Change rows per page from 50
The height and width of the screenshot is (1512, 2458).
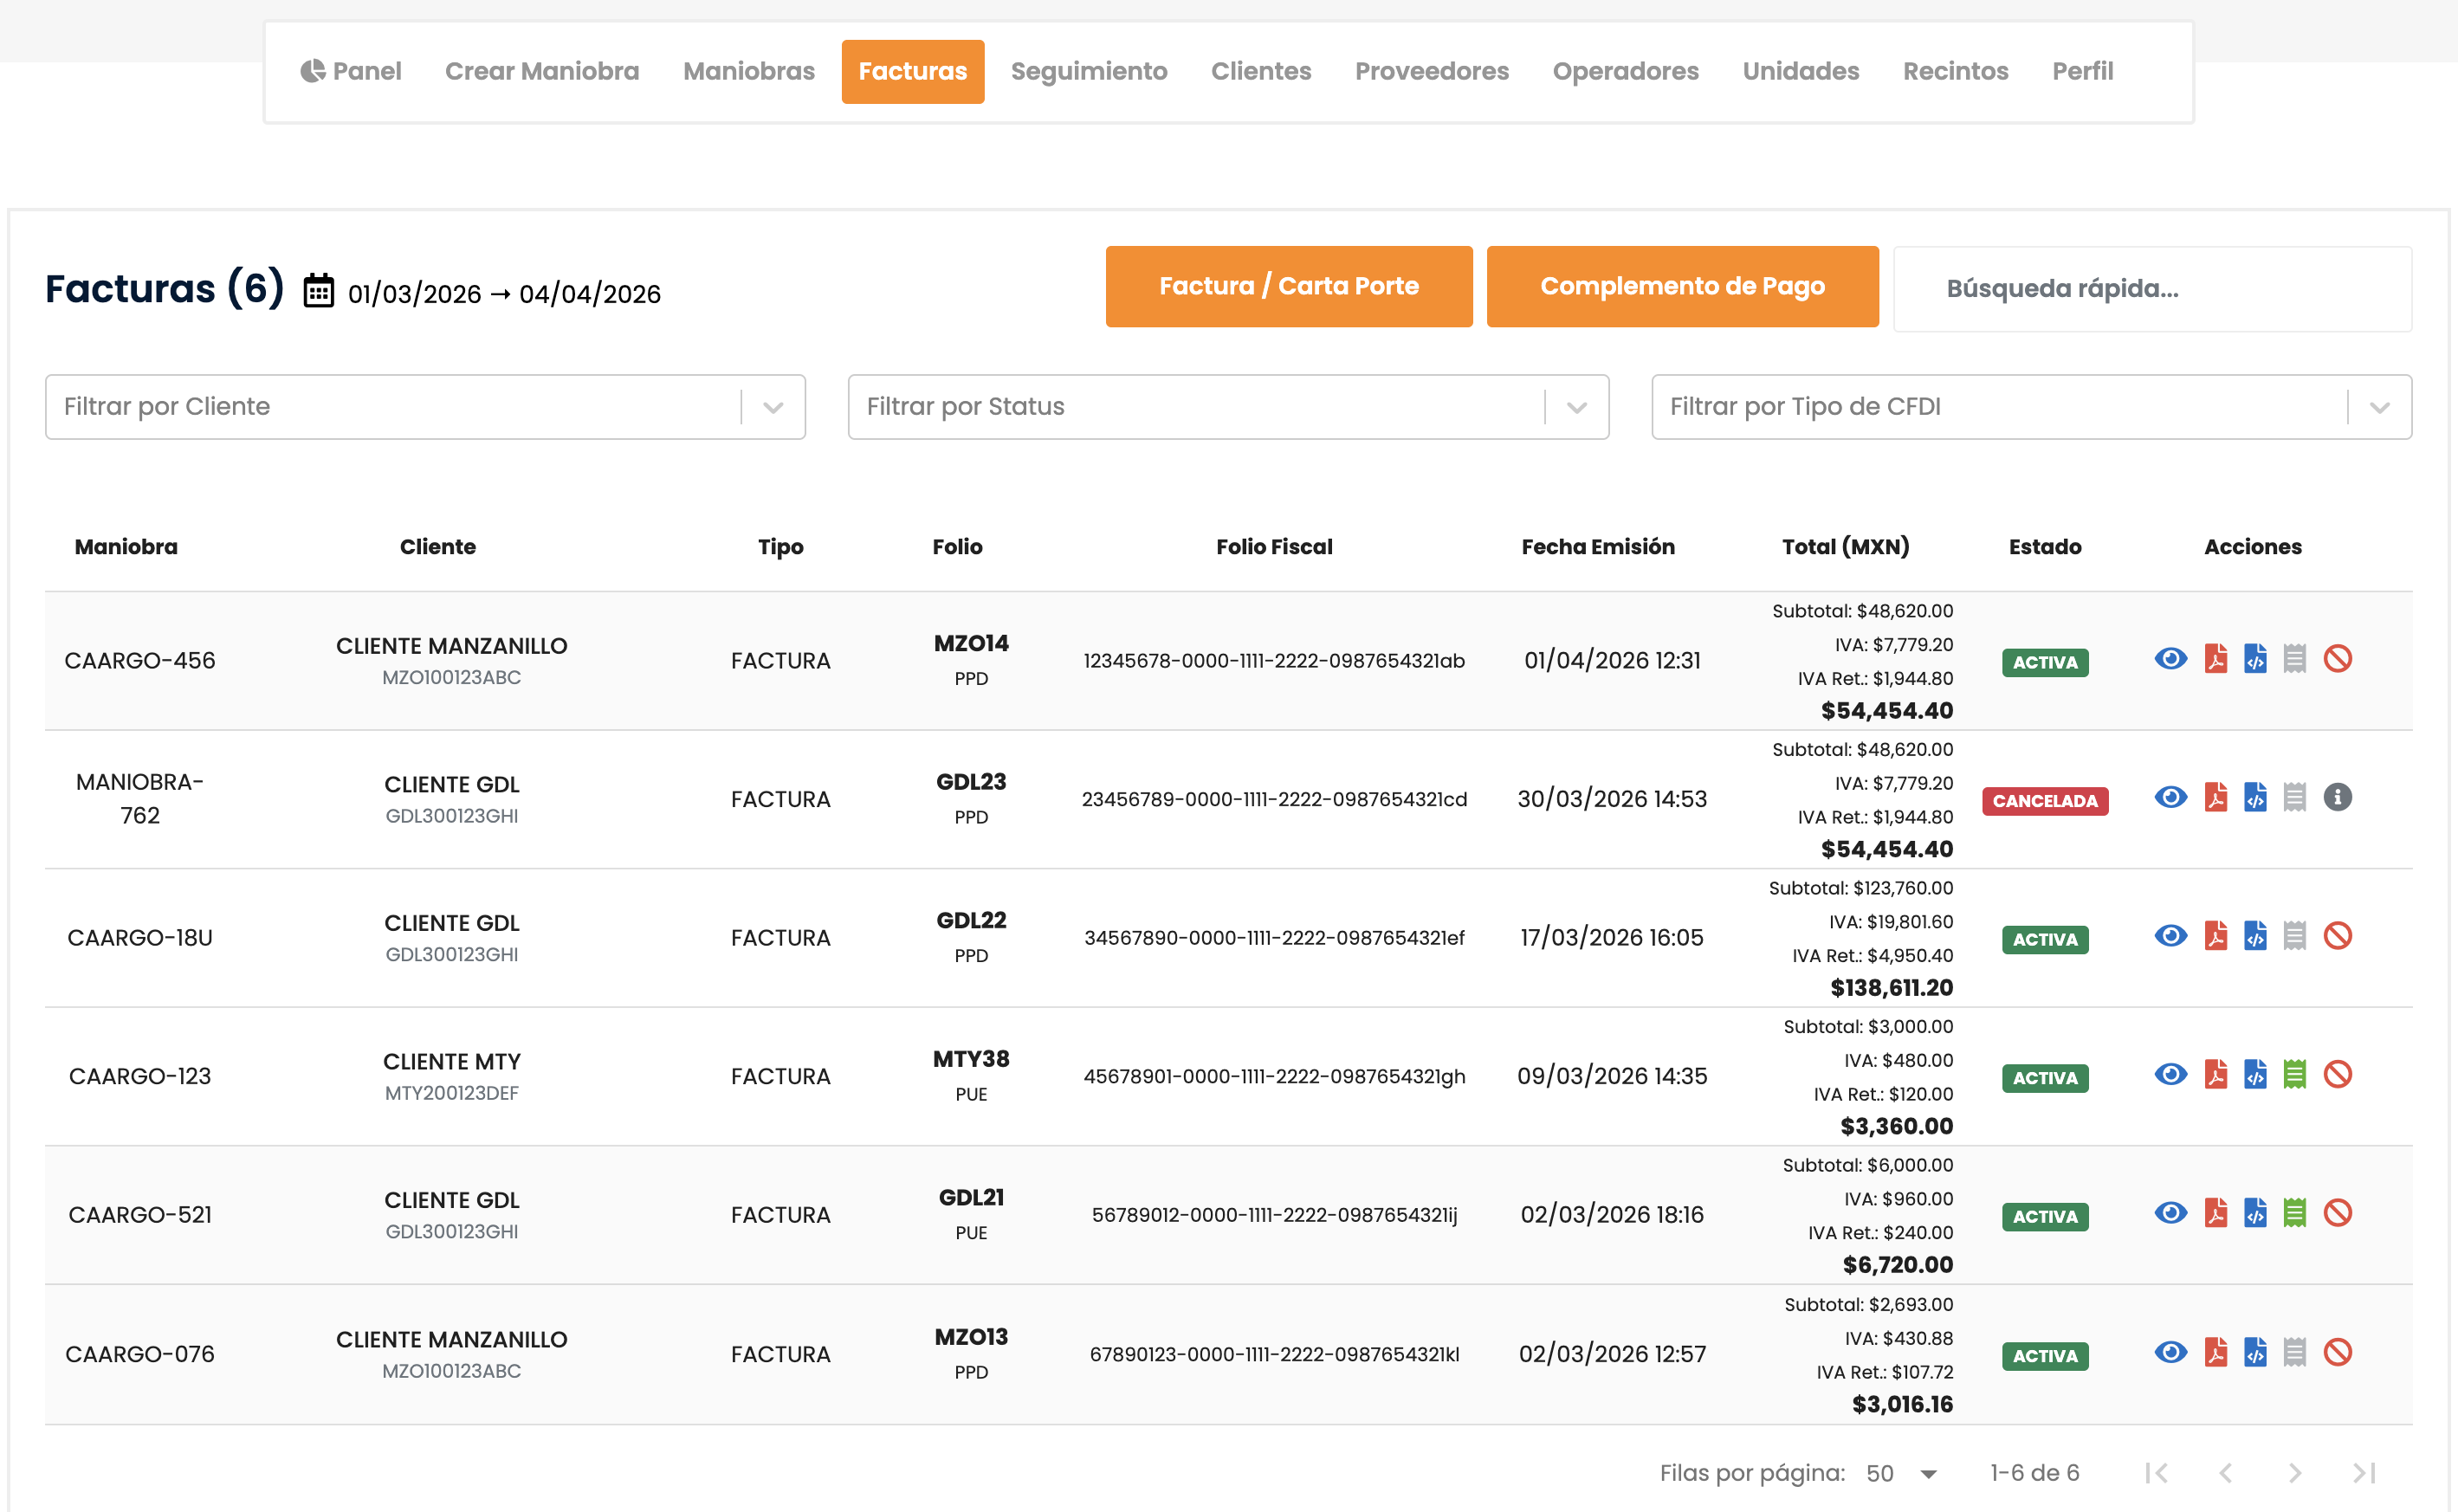1902,1473
